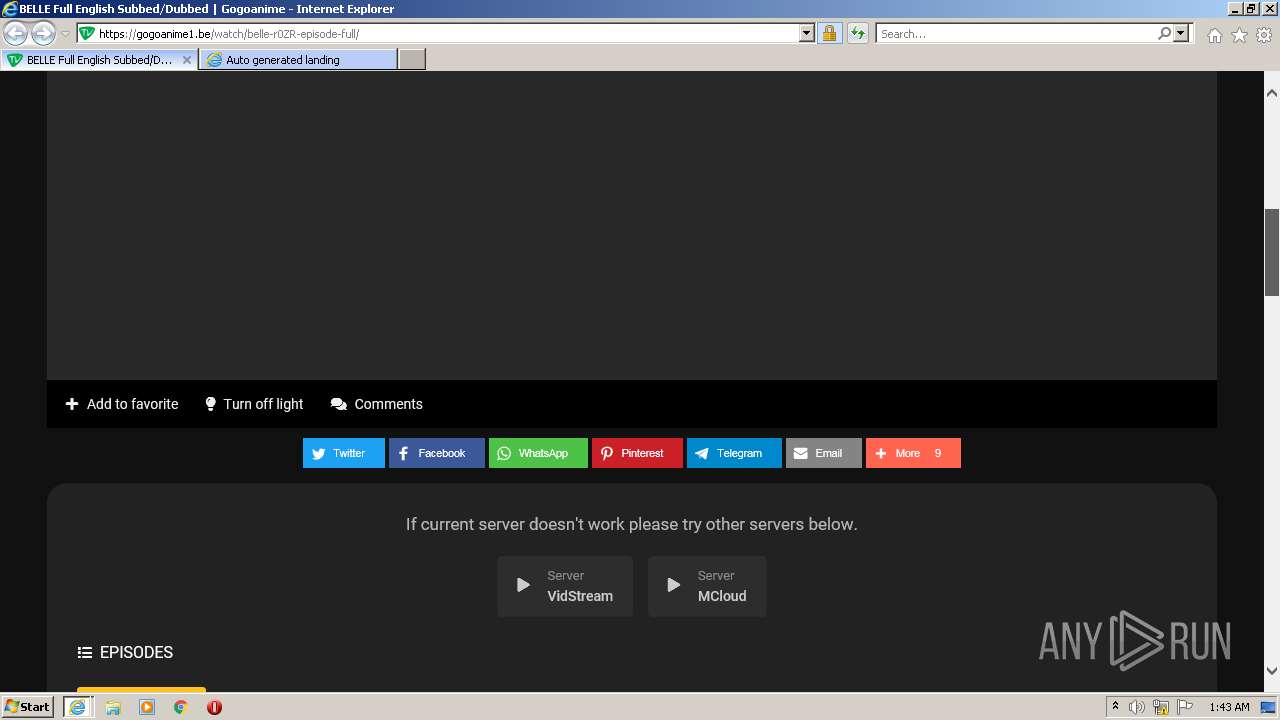Go forward with the browser Forward arrow
Screen dimensions: 1280x720
[x=43, y=33]
